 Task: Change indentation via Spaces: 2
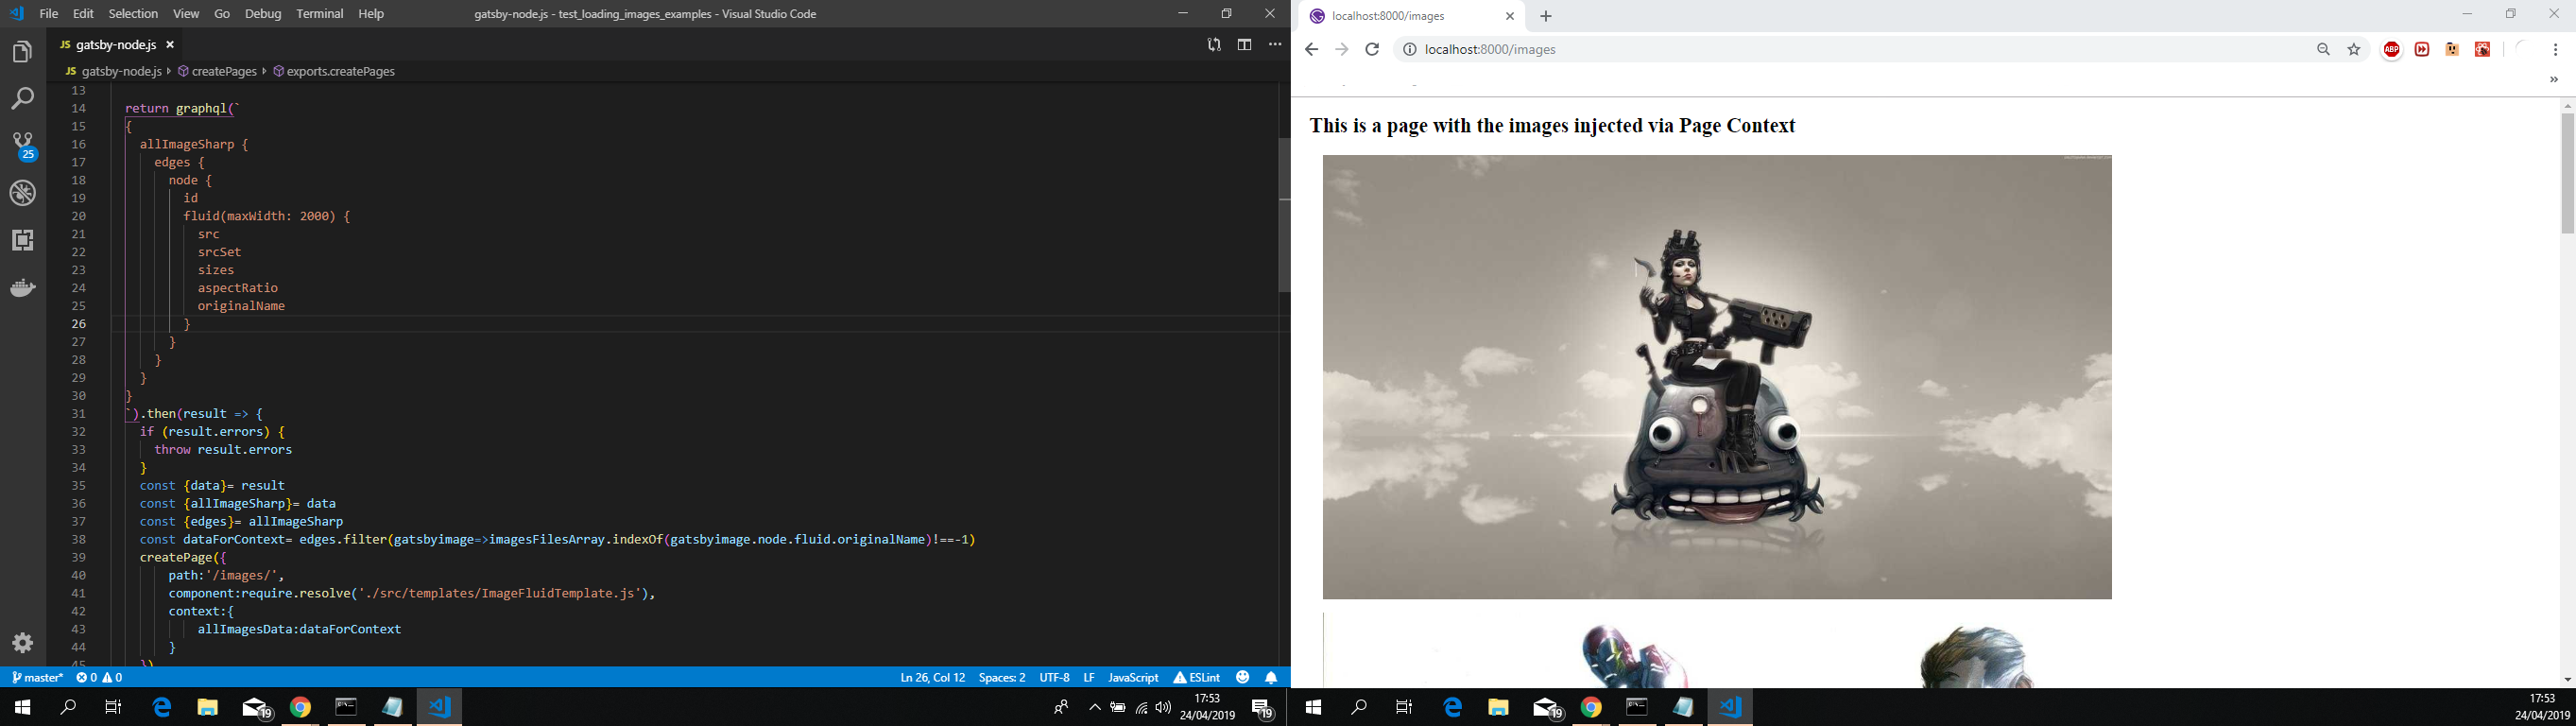tap(1002, 677)
